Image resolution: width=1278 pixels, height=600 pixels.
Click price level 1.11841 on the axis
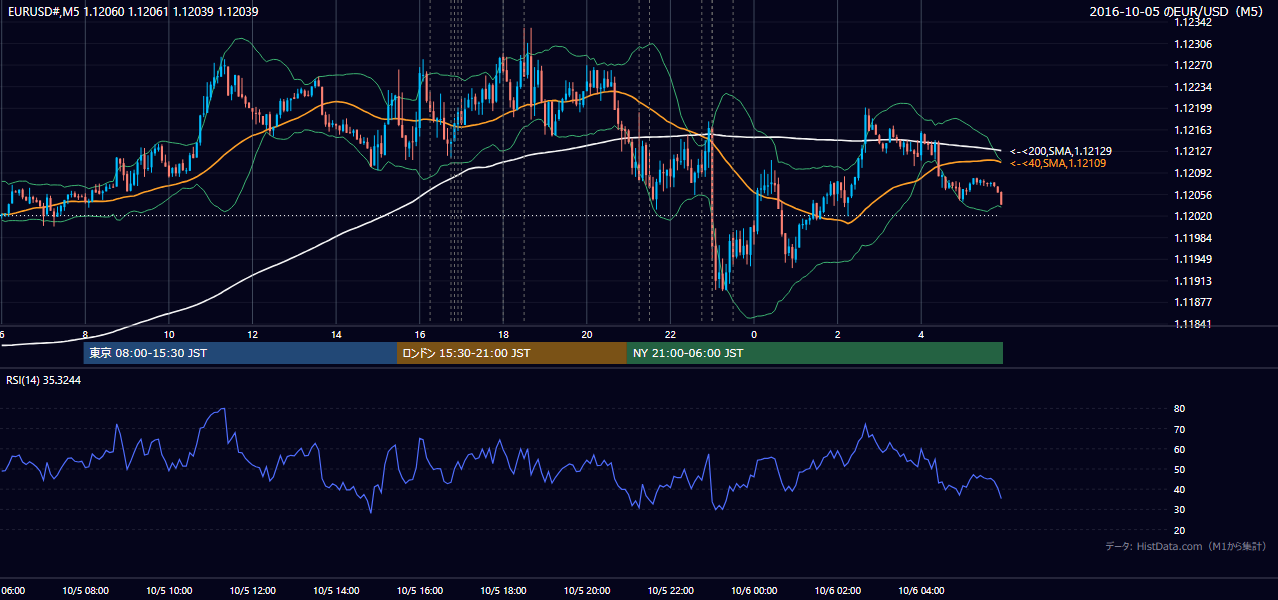click(x=1193, y=324)
